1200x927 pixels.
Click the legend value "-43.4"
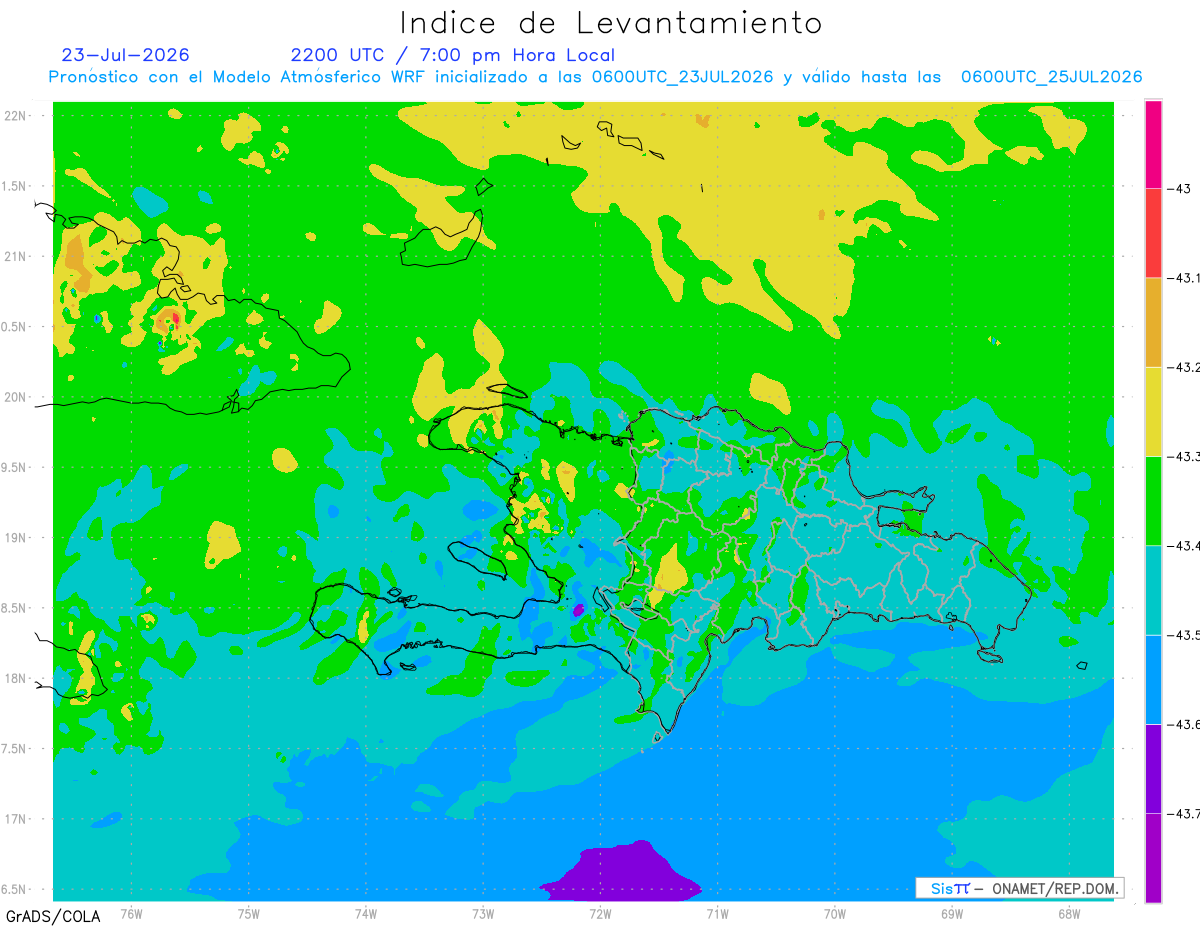coord(1183,545)
